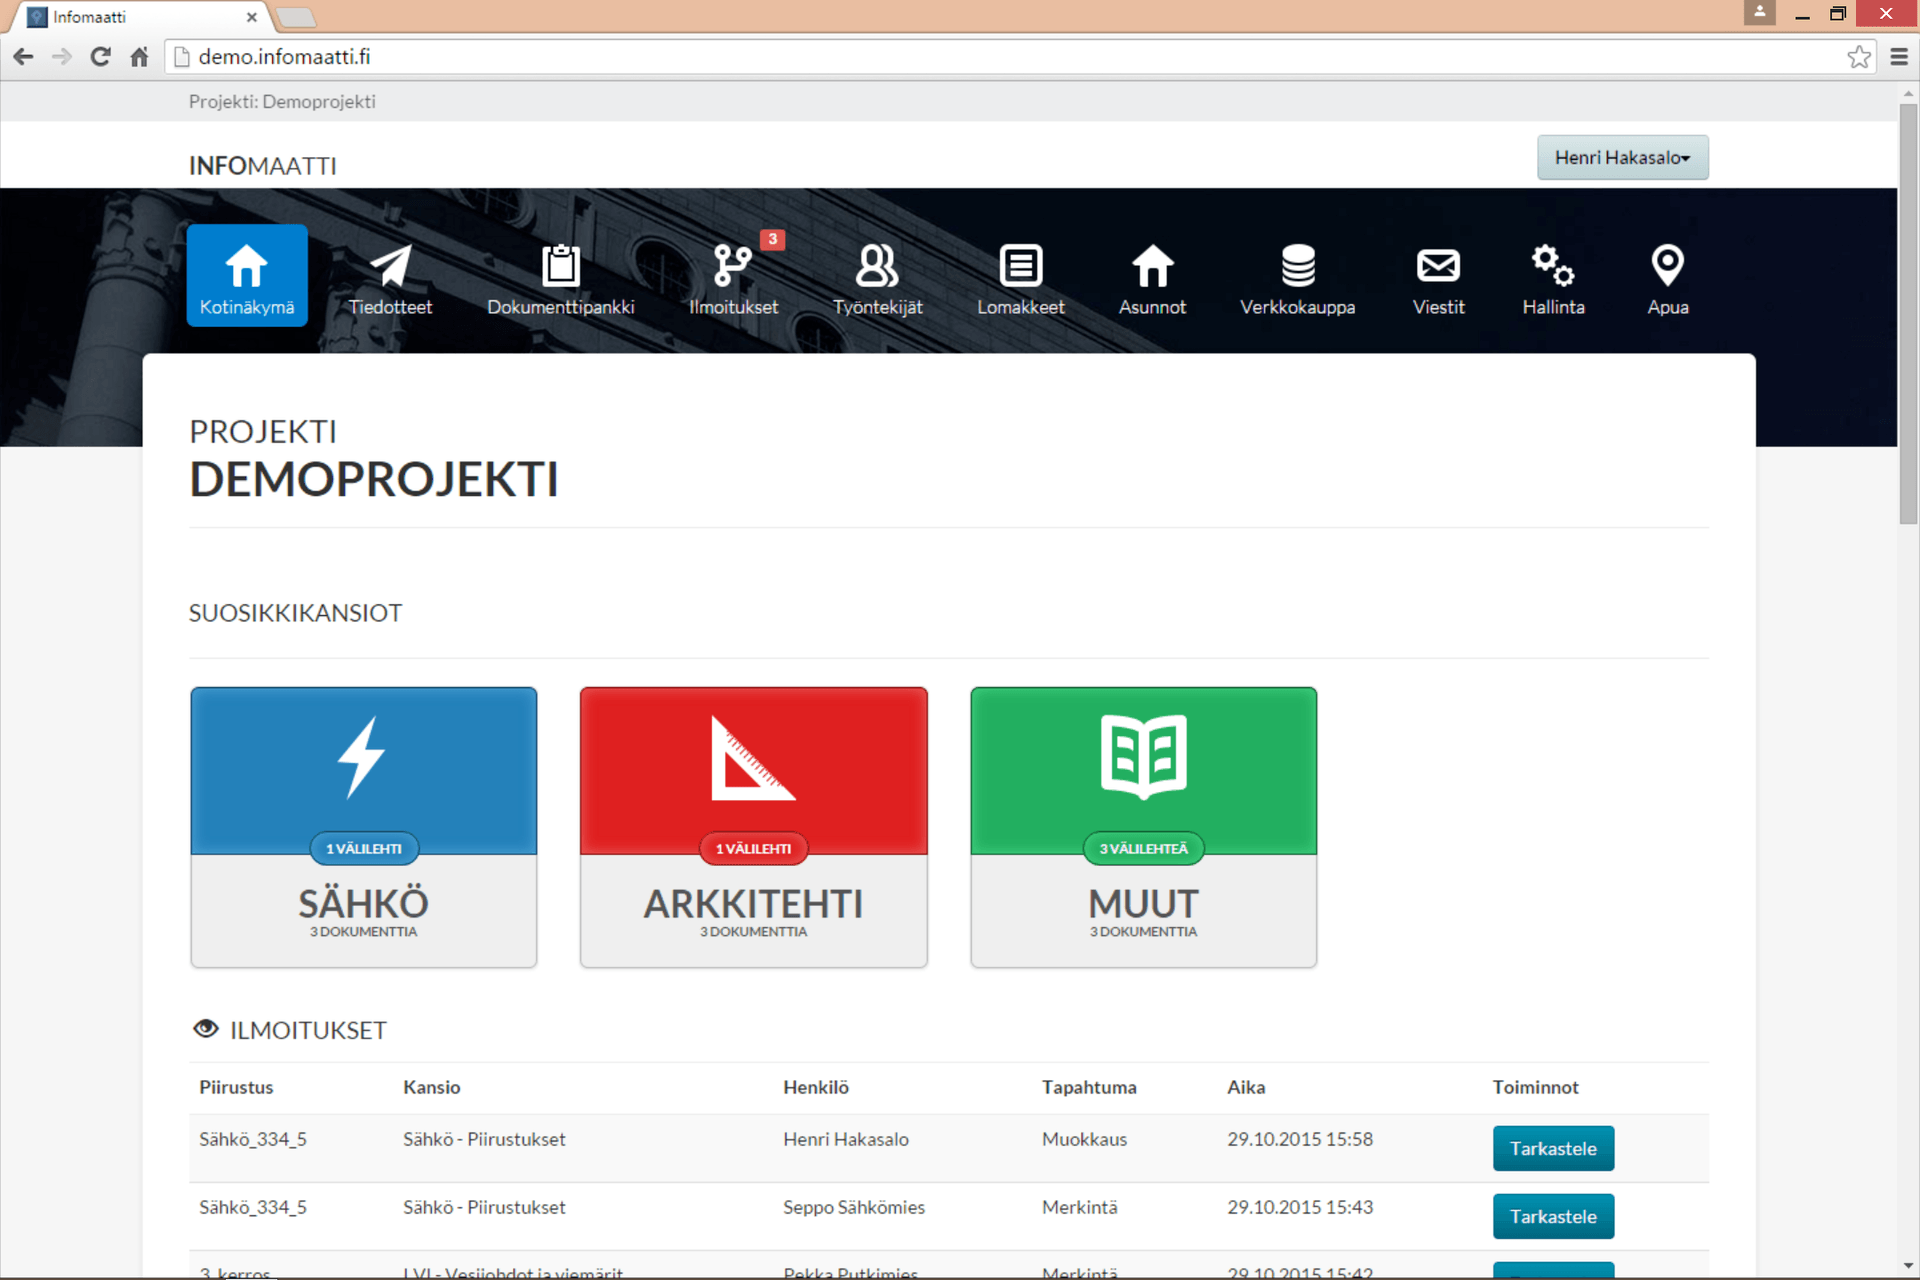The height and width of the screenshot is (1280, 1920).
Task: Open Työntekijät users icon
Action: pos(877,266)
